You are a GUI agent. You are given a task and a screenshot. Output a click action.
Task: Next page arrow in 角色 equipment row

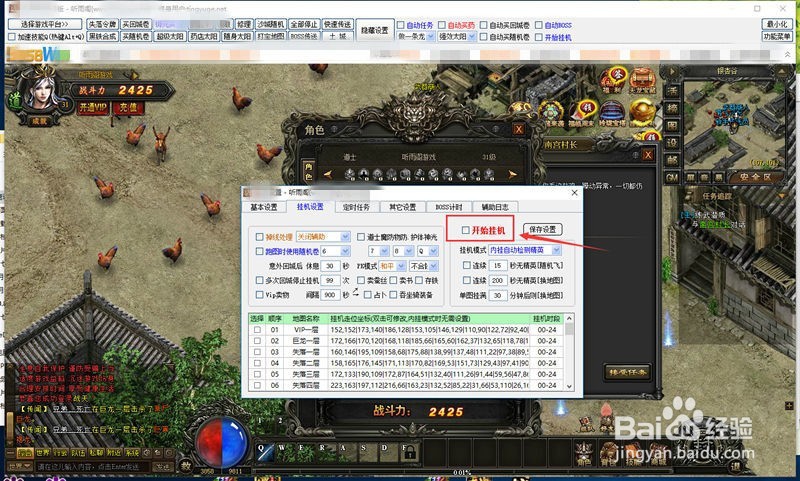(x=512, y=174)
